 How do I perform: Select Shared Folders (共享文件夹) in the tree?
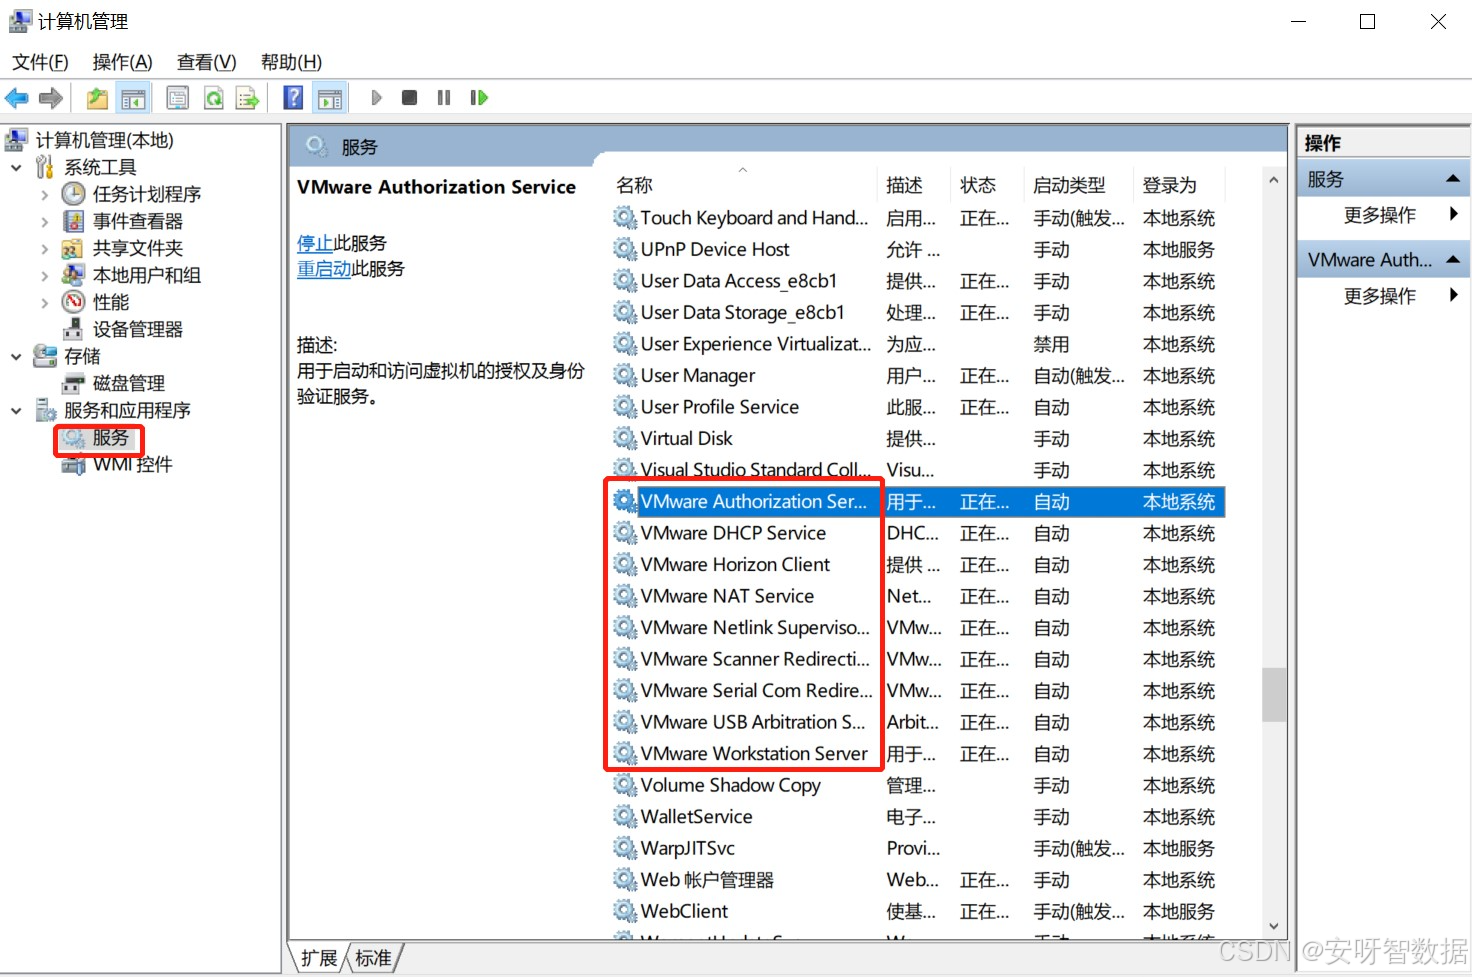138,248
